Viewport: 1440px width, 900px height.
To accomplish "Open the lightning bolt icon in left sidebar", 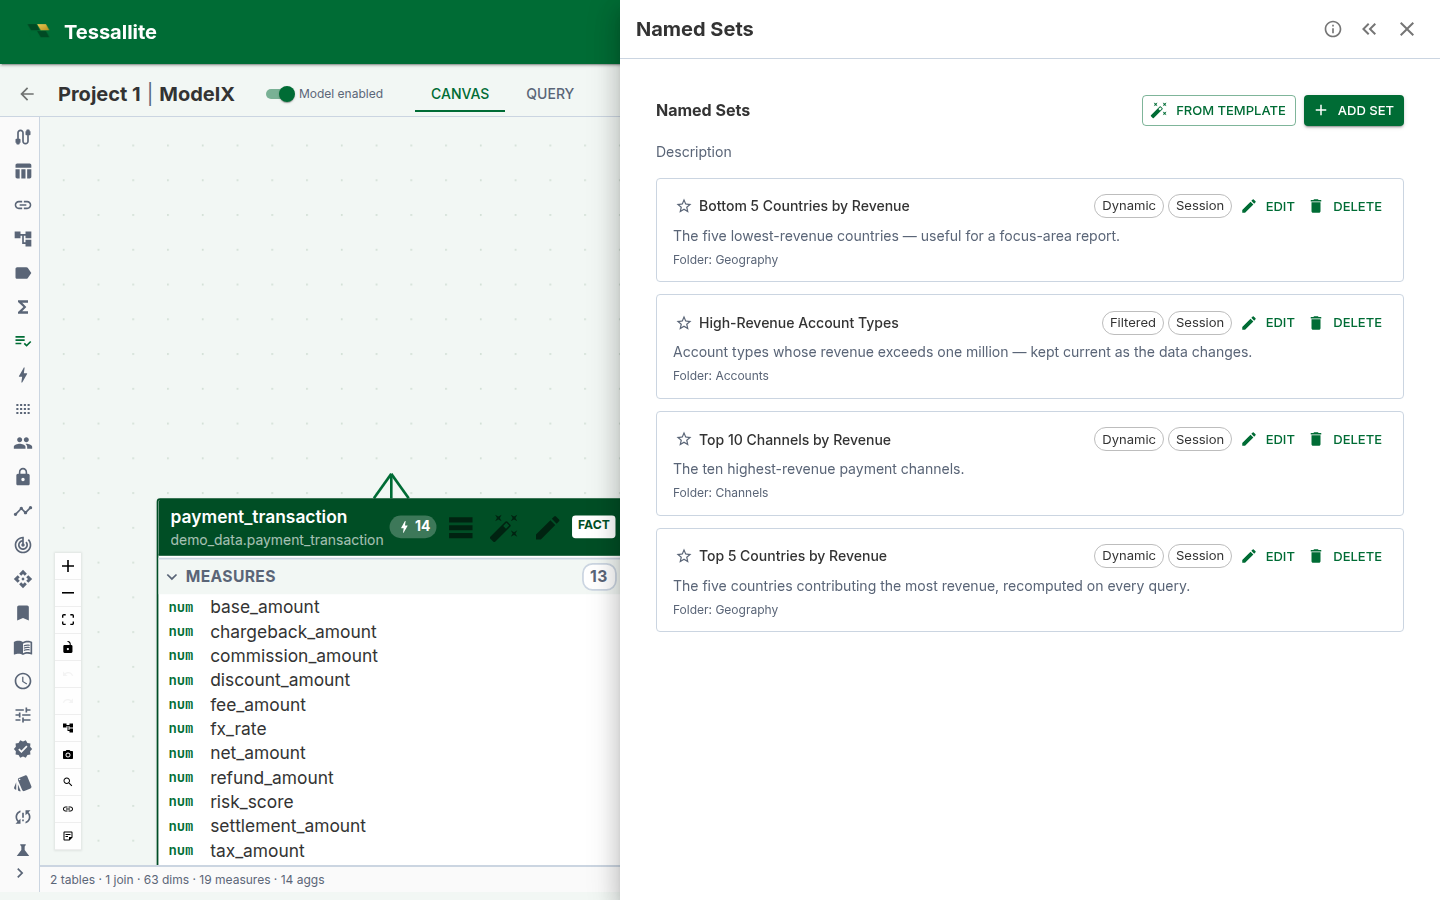I will point(23,375).
